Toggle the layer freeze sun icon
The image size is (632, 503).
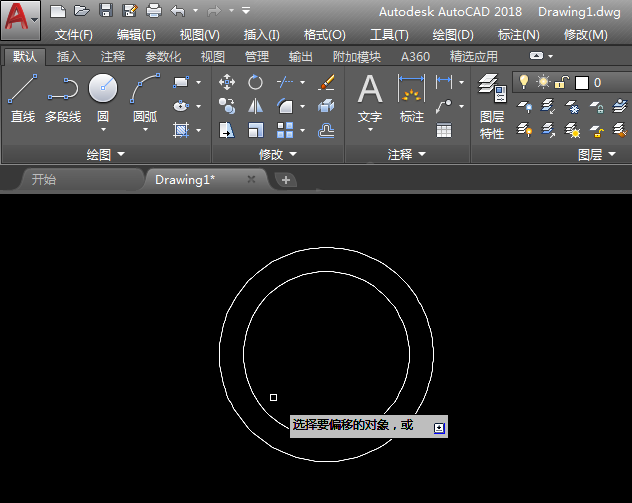click(x=543, y=82)
